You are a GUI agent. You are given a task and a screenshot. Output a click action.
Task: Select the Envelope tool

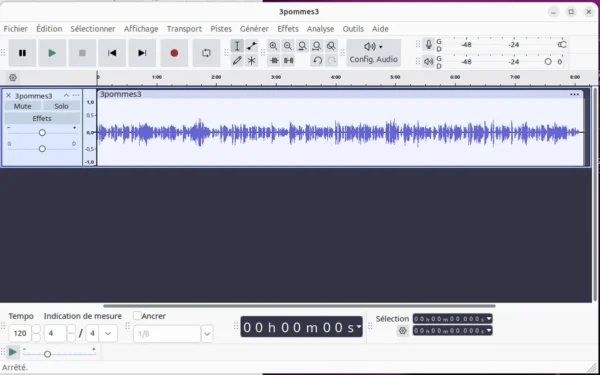(x=251, y=46)
